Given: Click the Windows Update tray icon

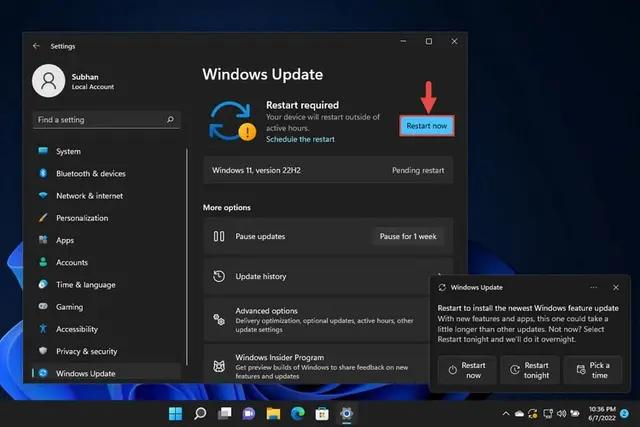Looking at the screenshot, I should click(533, 414).
